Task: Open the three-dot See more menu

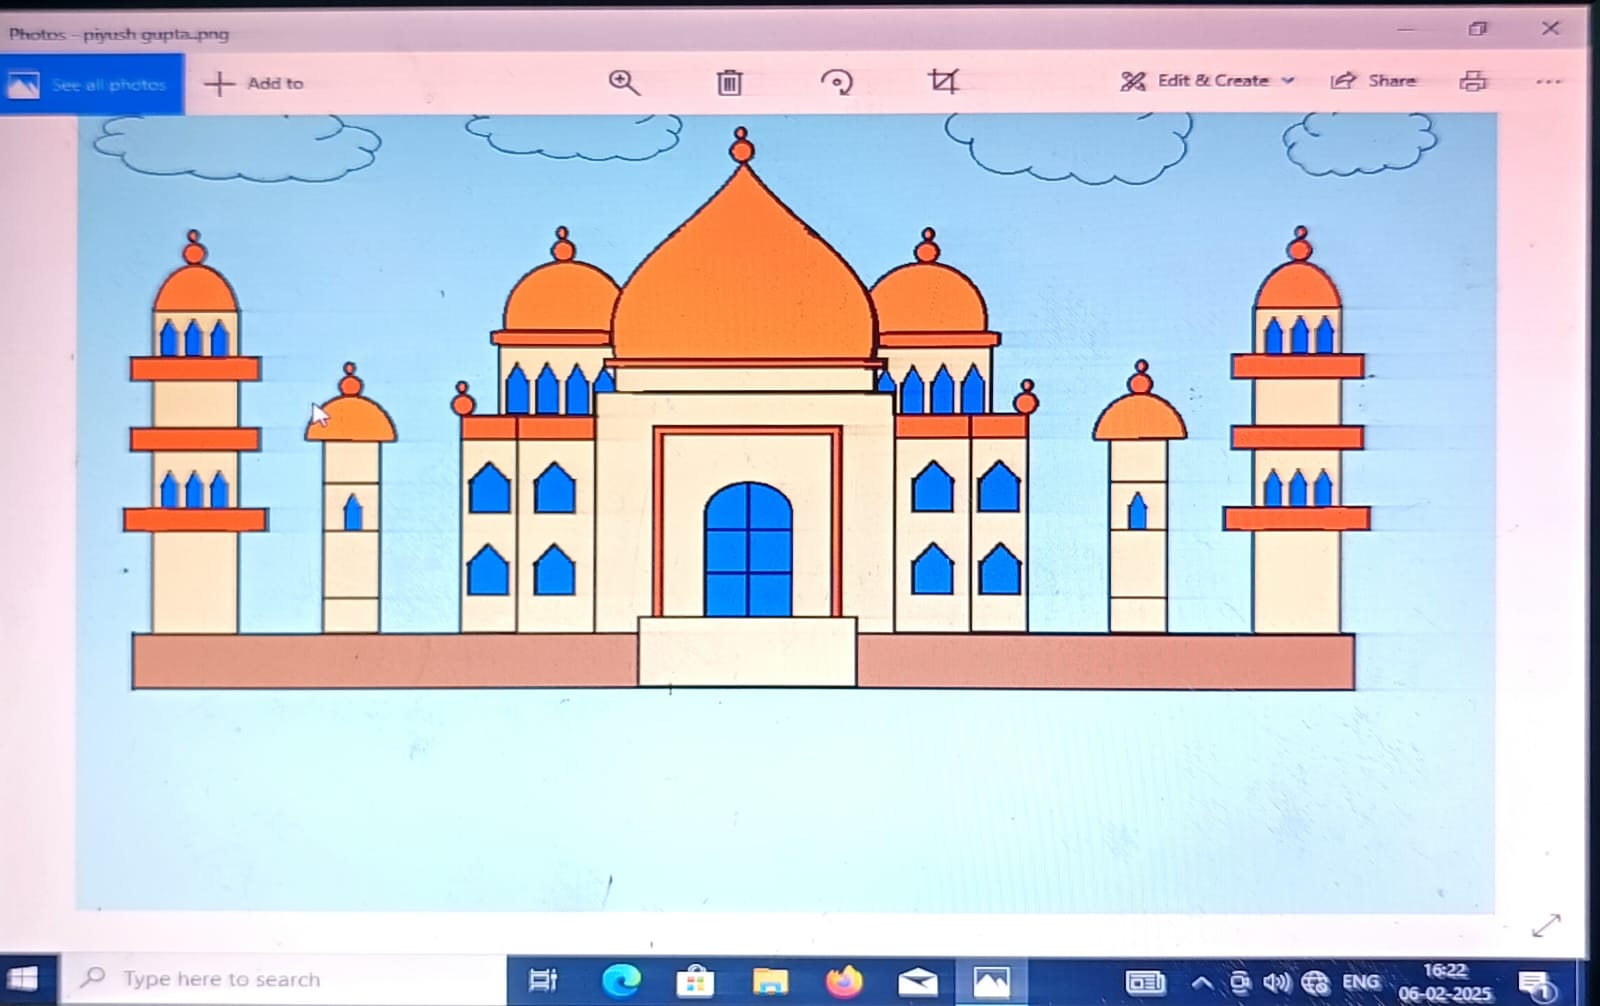Action: tap(1548, 82)
